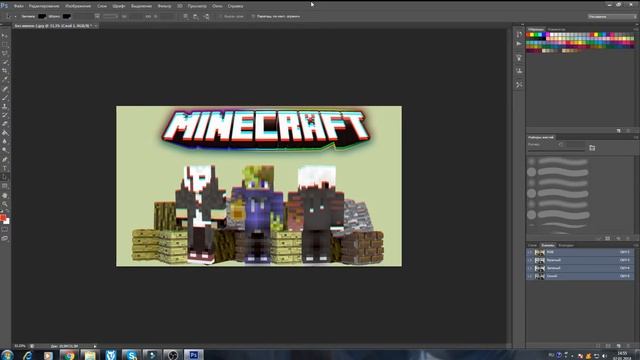640x360 pixels.
Task: Click the foreground color swatch
Action: [x=3, y=218]
